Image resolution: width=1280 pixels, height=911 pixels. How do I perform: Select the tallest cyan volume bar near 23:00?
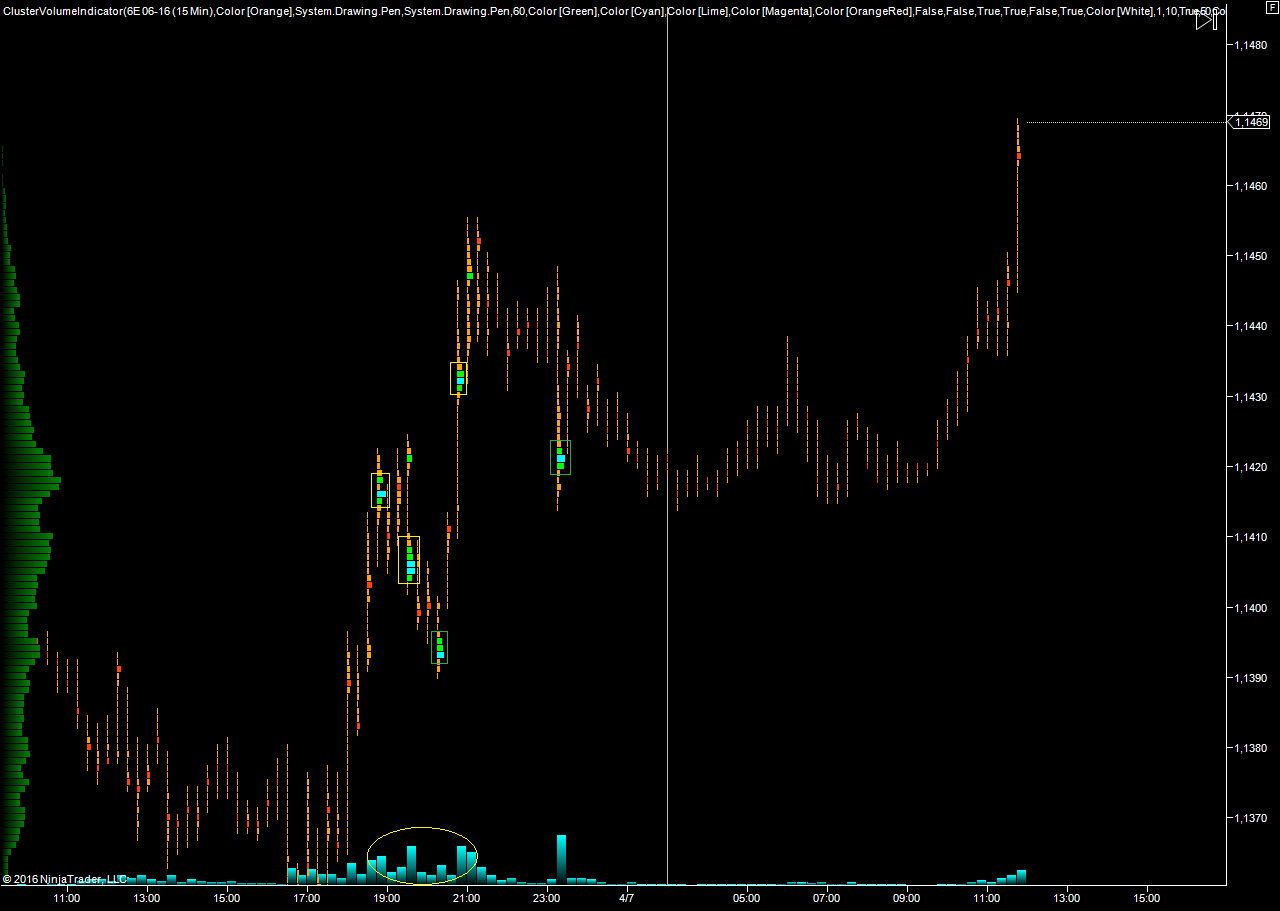pyautogui.click(x=562, y=860)
